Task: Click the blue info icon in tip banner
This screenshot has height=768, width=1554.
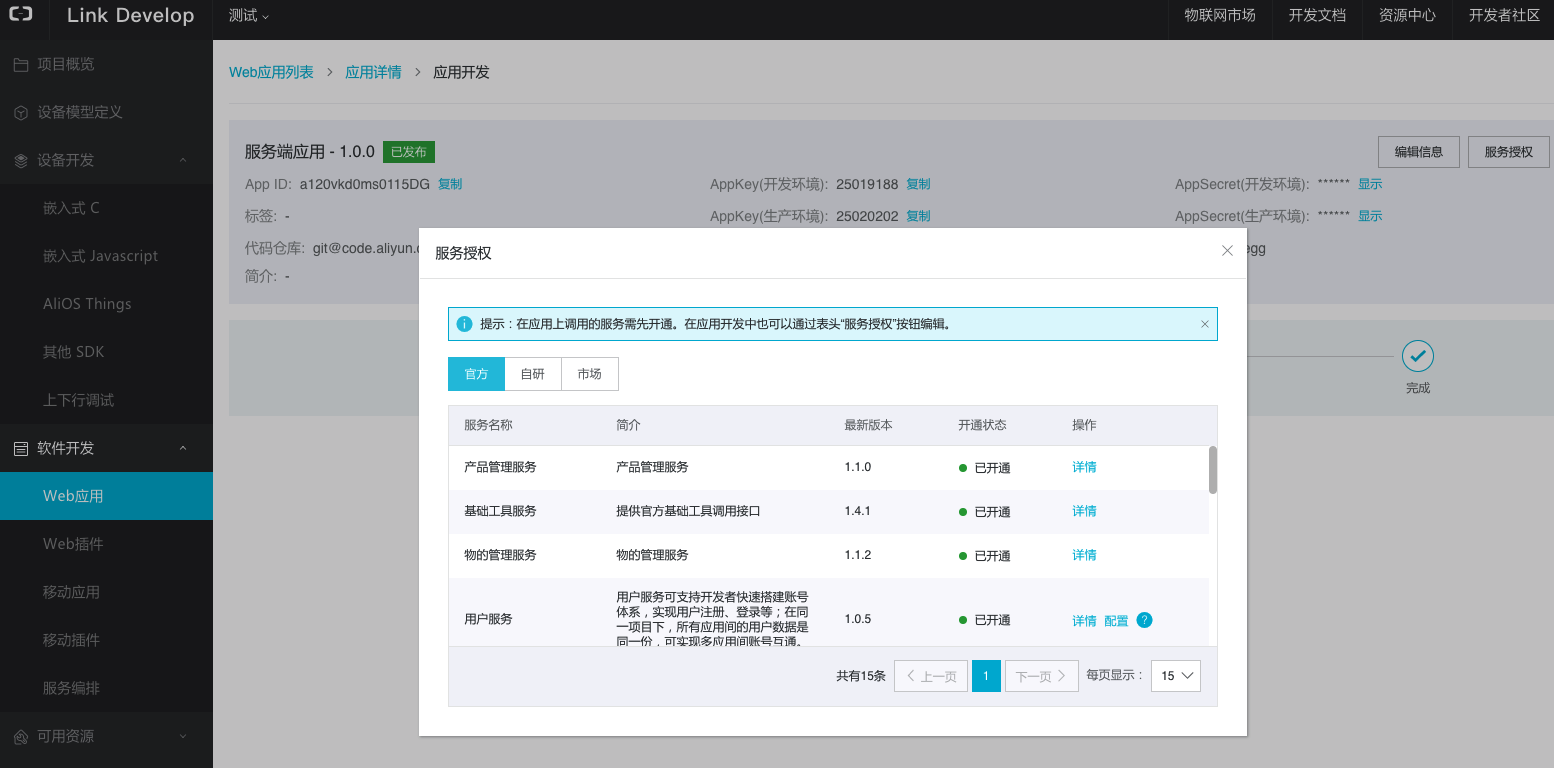Action: [x=464, y=324]
